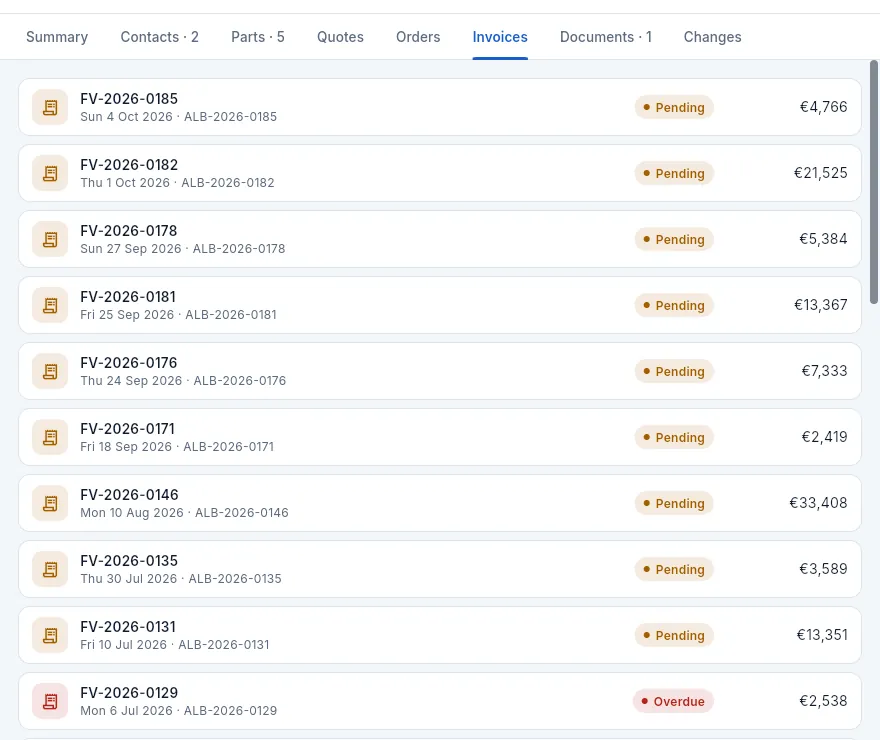Click the €13,351 amount

tap(822, 635)
